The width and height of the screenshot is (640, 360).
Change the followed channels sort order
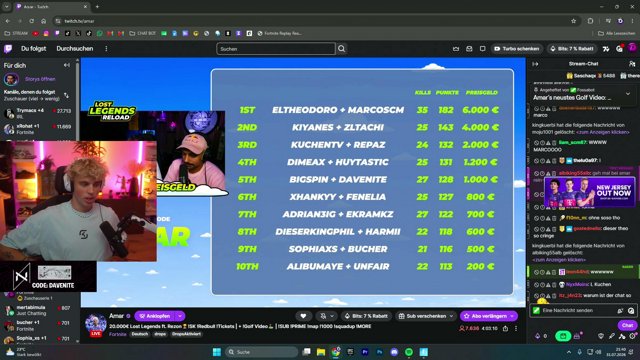(x=67, y=96)
